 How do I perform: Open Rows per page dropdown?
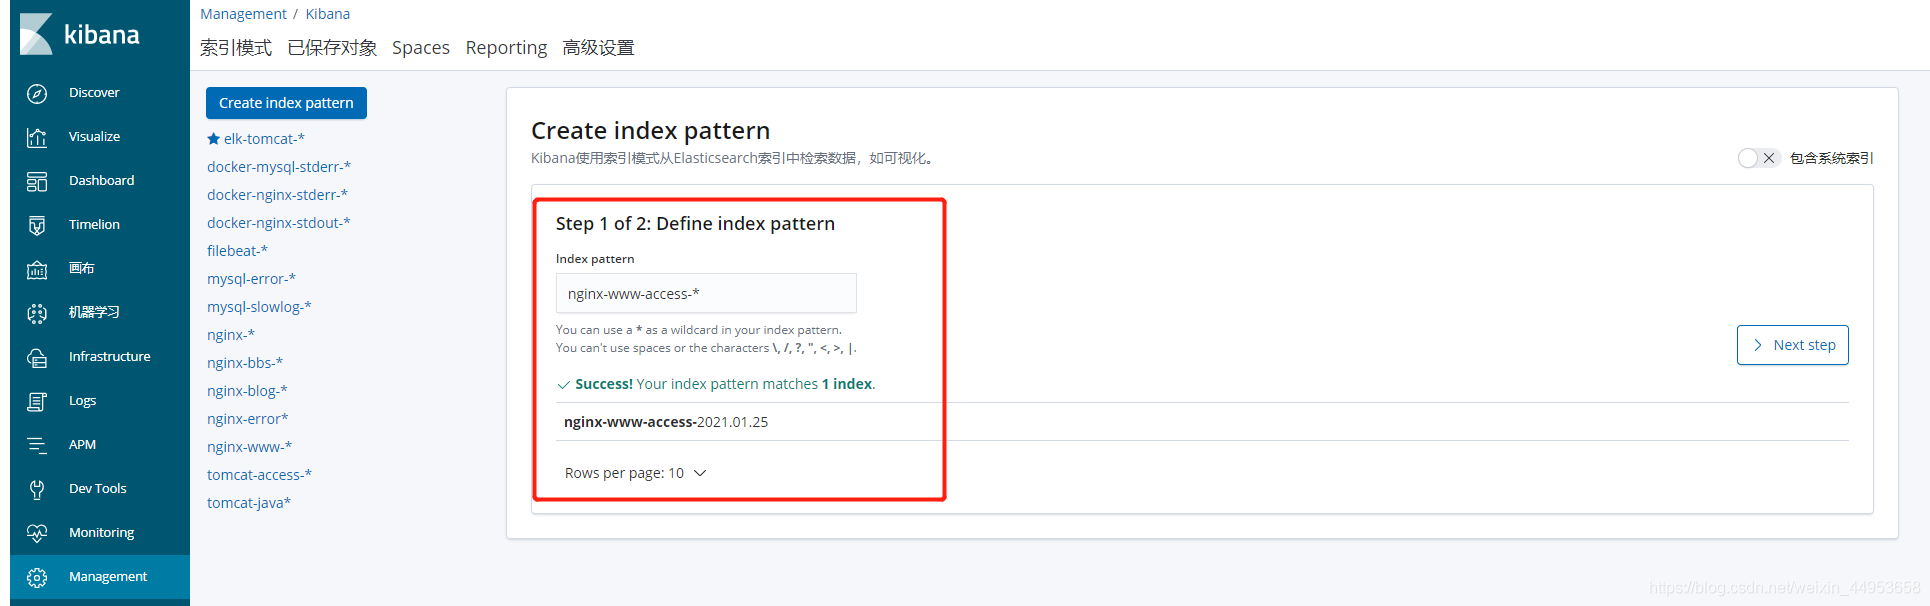click(x=636, y=473)
